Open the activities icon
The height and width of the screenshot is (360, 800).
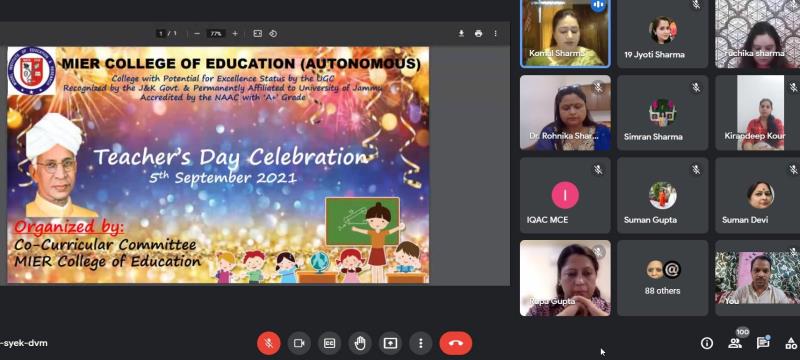tap(791, 343)
